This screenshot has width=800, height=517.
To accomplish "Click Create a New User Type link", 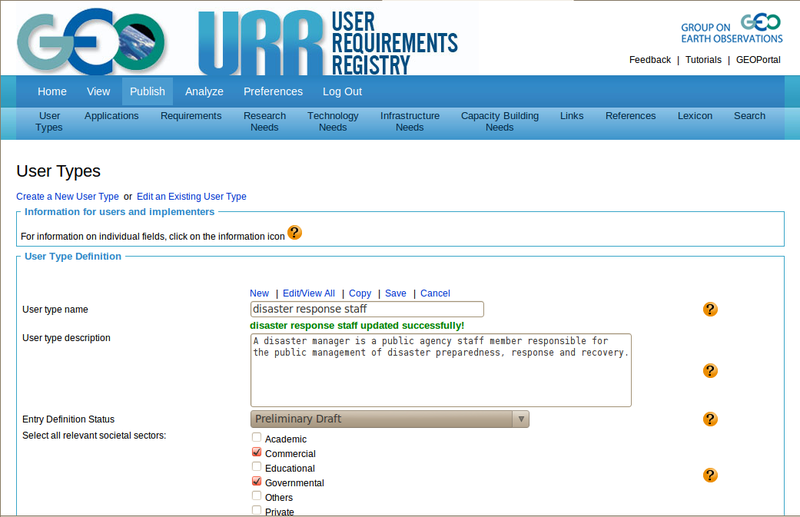I will (x=67, y=196).
